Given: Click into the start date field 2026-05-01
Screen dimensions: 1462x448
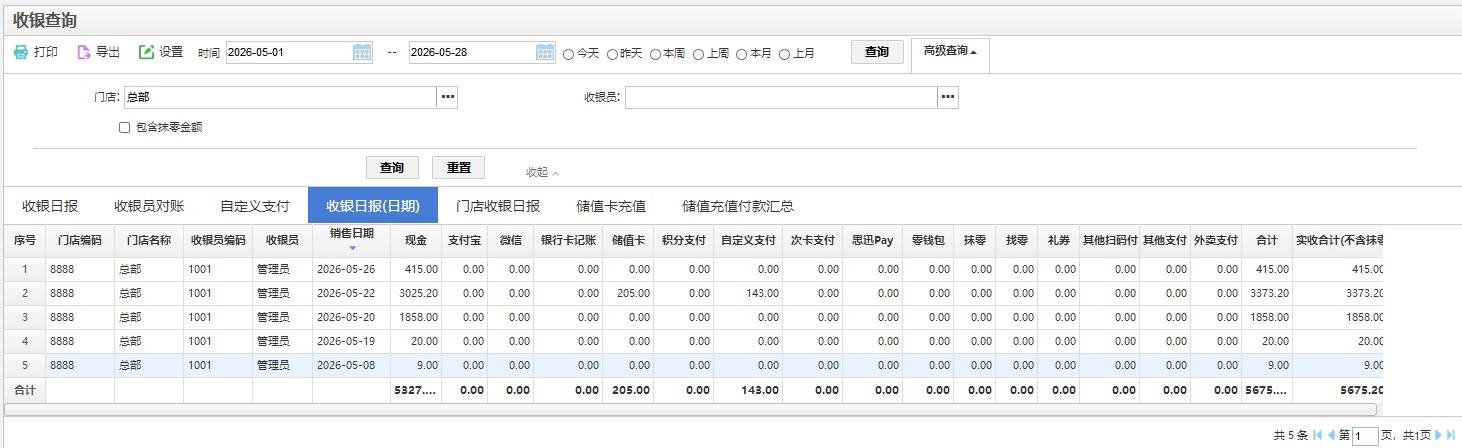Looking at the screenshot, I should point(289,53).
